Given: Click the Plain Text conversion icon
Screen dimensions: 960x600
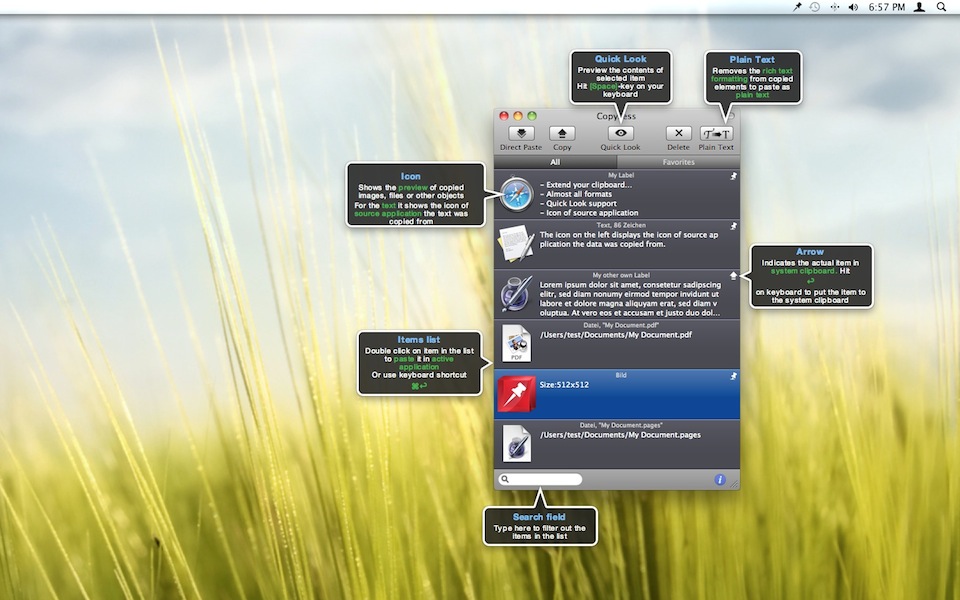Looking at the screenshot, I should coord(716,133).
